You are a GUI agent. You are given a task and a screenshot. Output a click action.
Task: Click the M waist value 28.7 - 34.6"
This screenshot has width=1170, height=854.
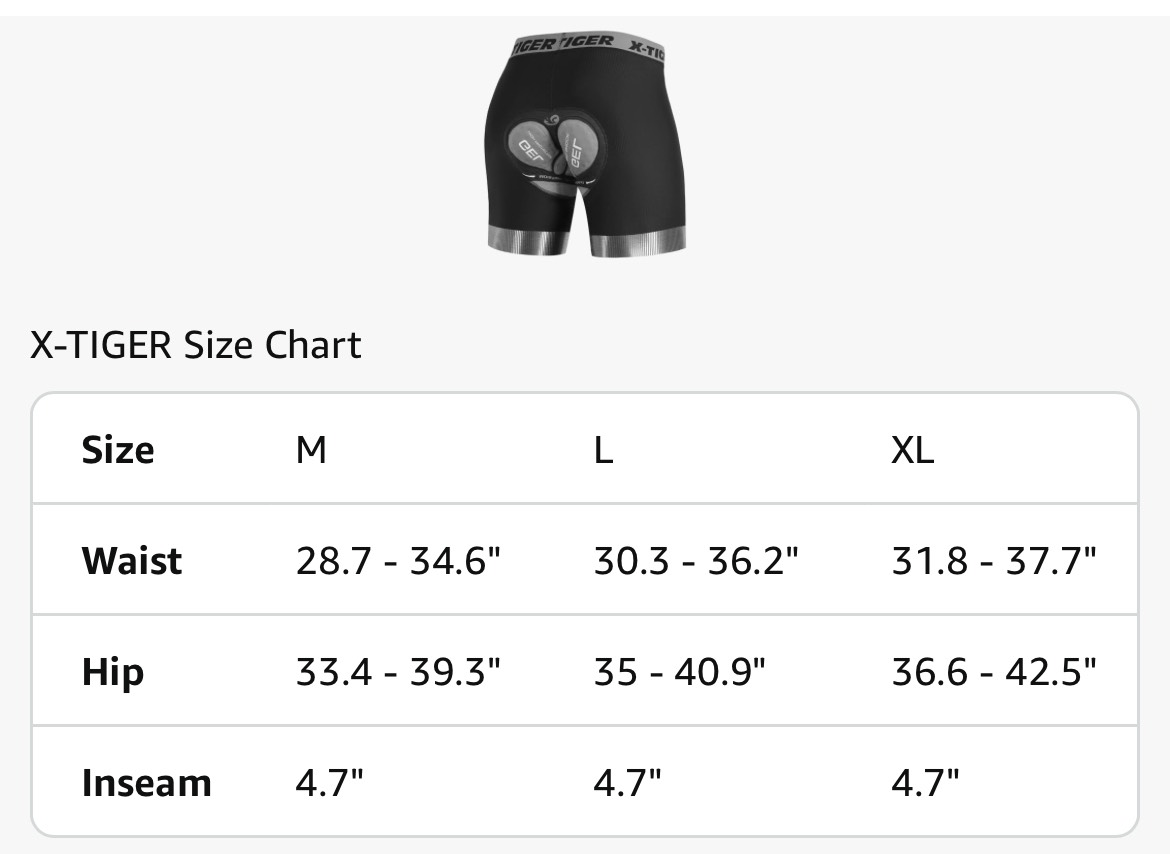pyautogui.click(x=398, y=560)
